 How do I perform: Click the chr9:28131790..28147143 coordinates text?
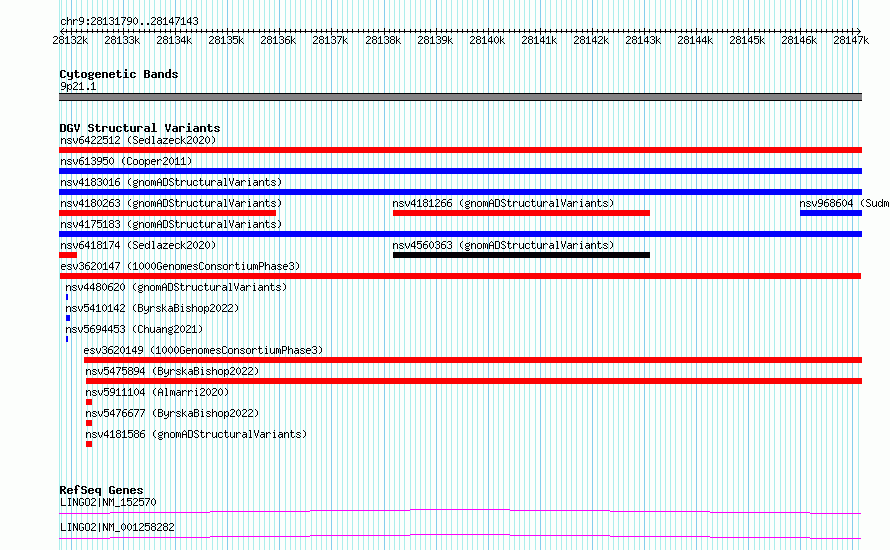[x=129, y=21]
